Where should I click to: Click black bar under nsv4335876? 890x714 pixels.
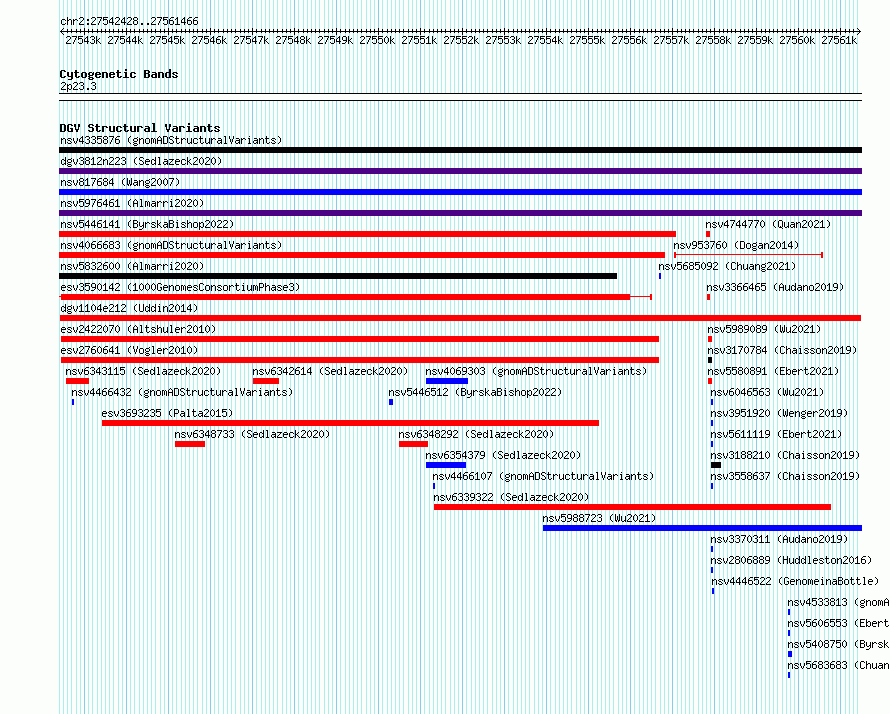460,150
